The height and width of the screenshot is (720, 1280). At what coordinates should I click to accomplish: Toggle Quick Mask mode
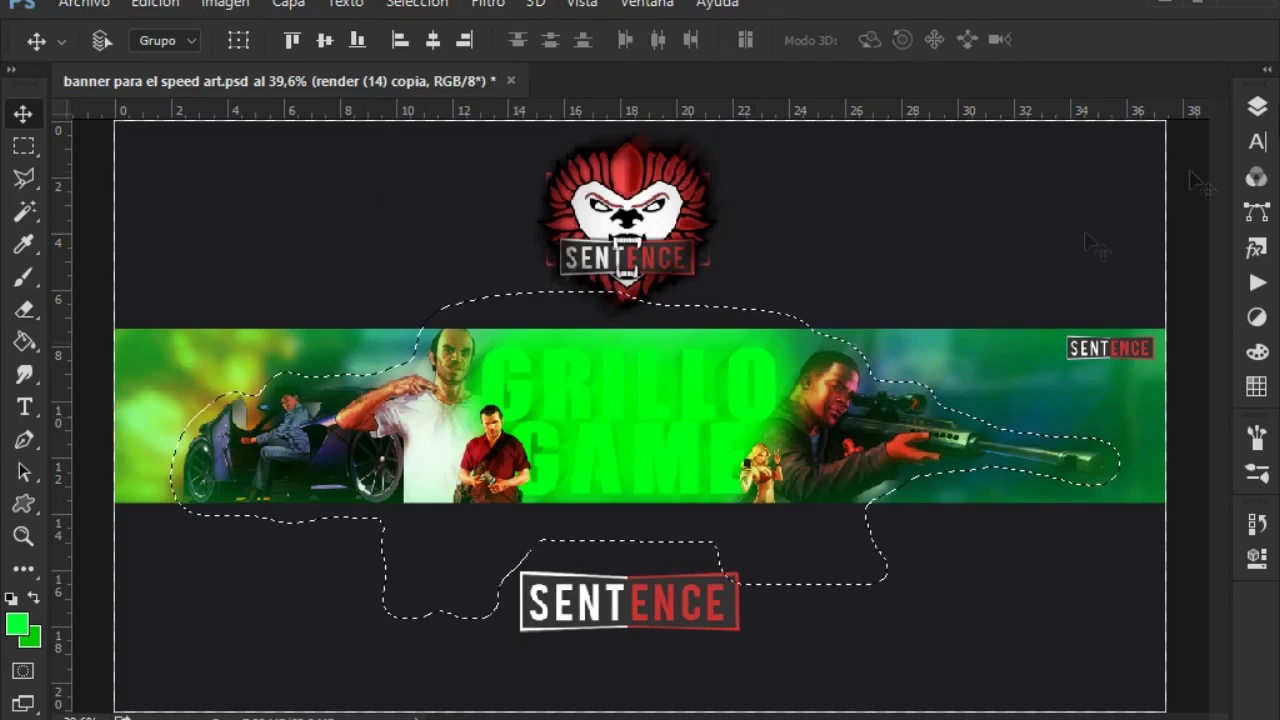pos(23,671)
